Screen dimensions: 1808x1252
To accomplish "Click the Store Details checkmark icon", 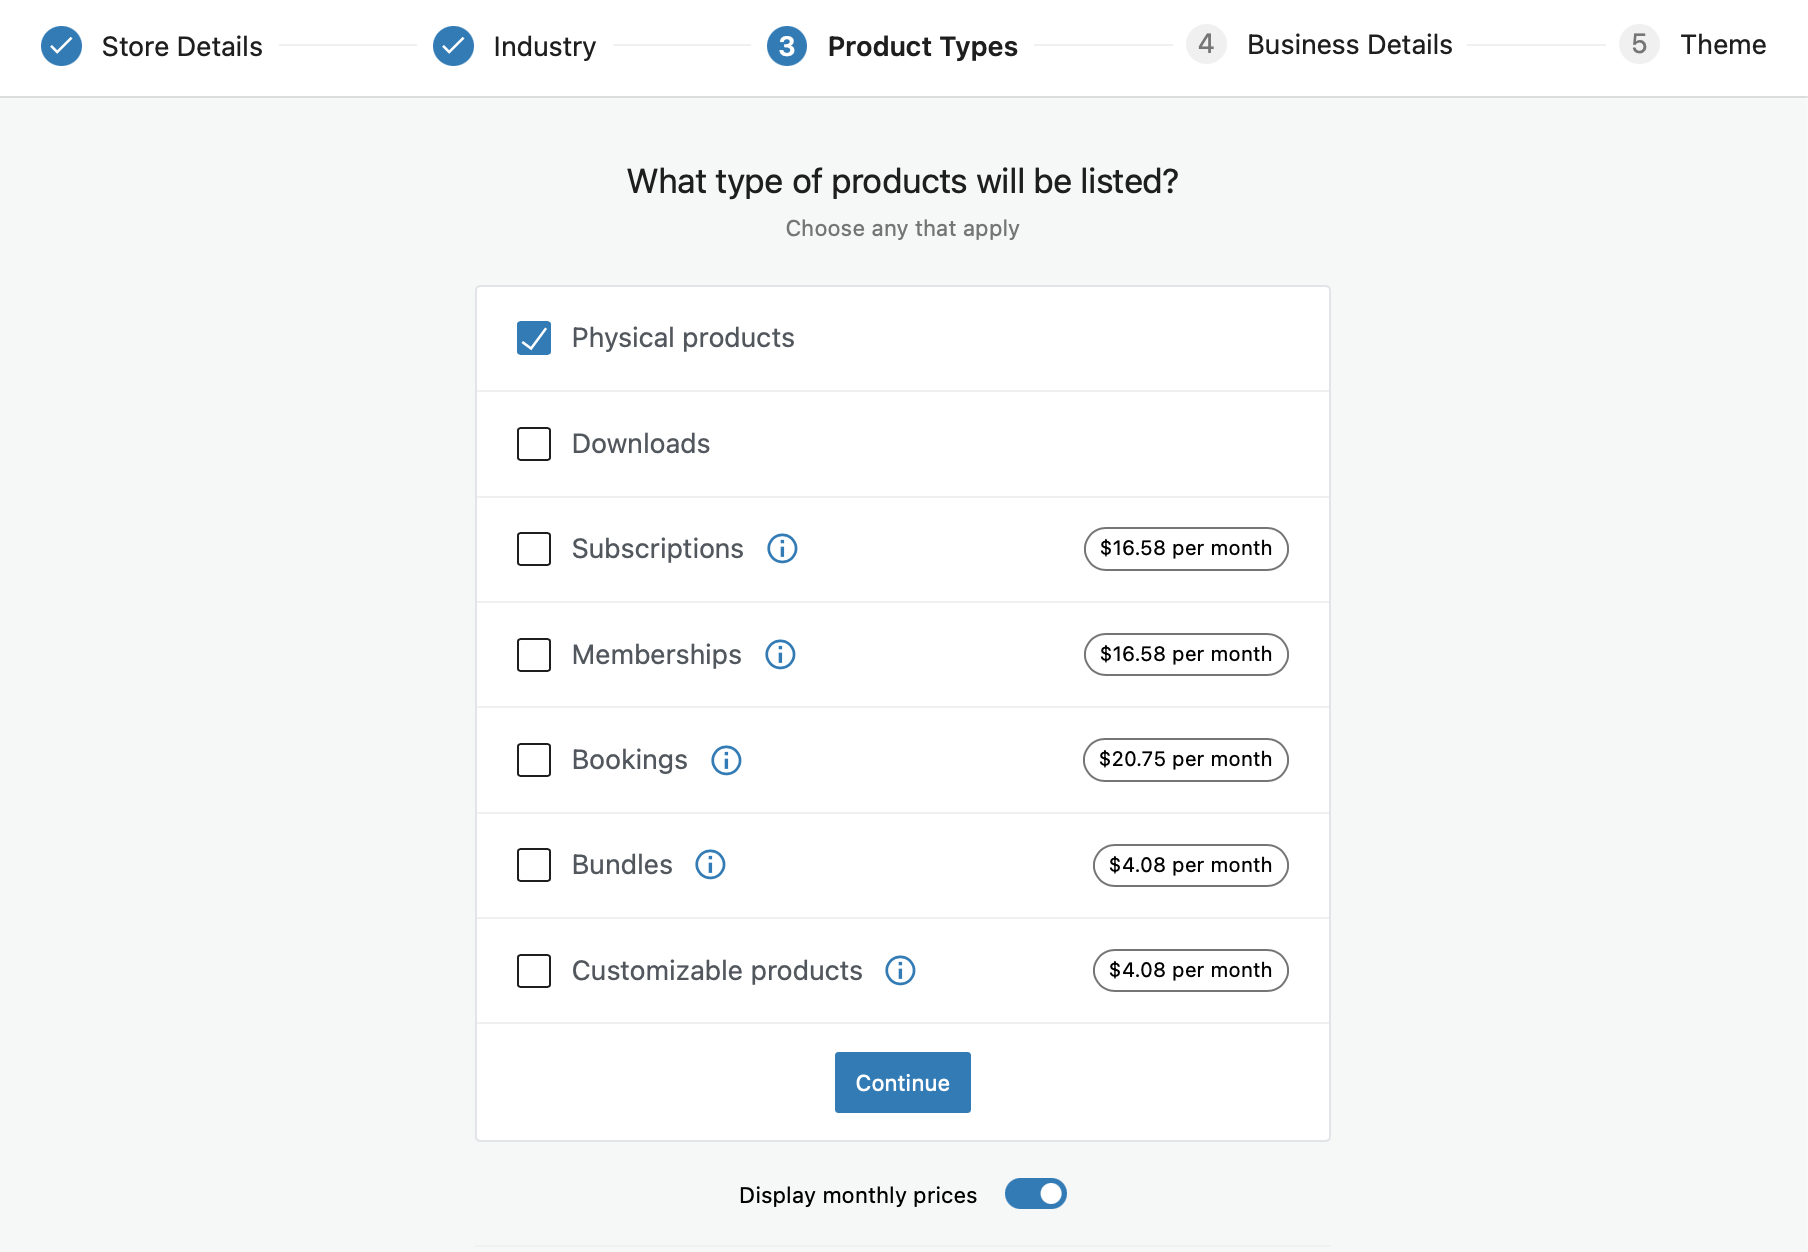I will (61, 46).
